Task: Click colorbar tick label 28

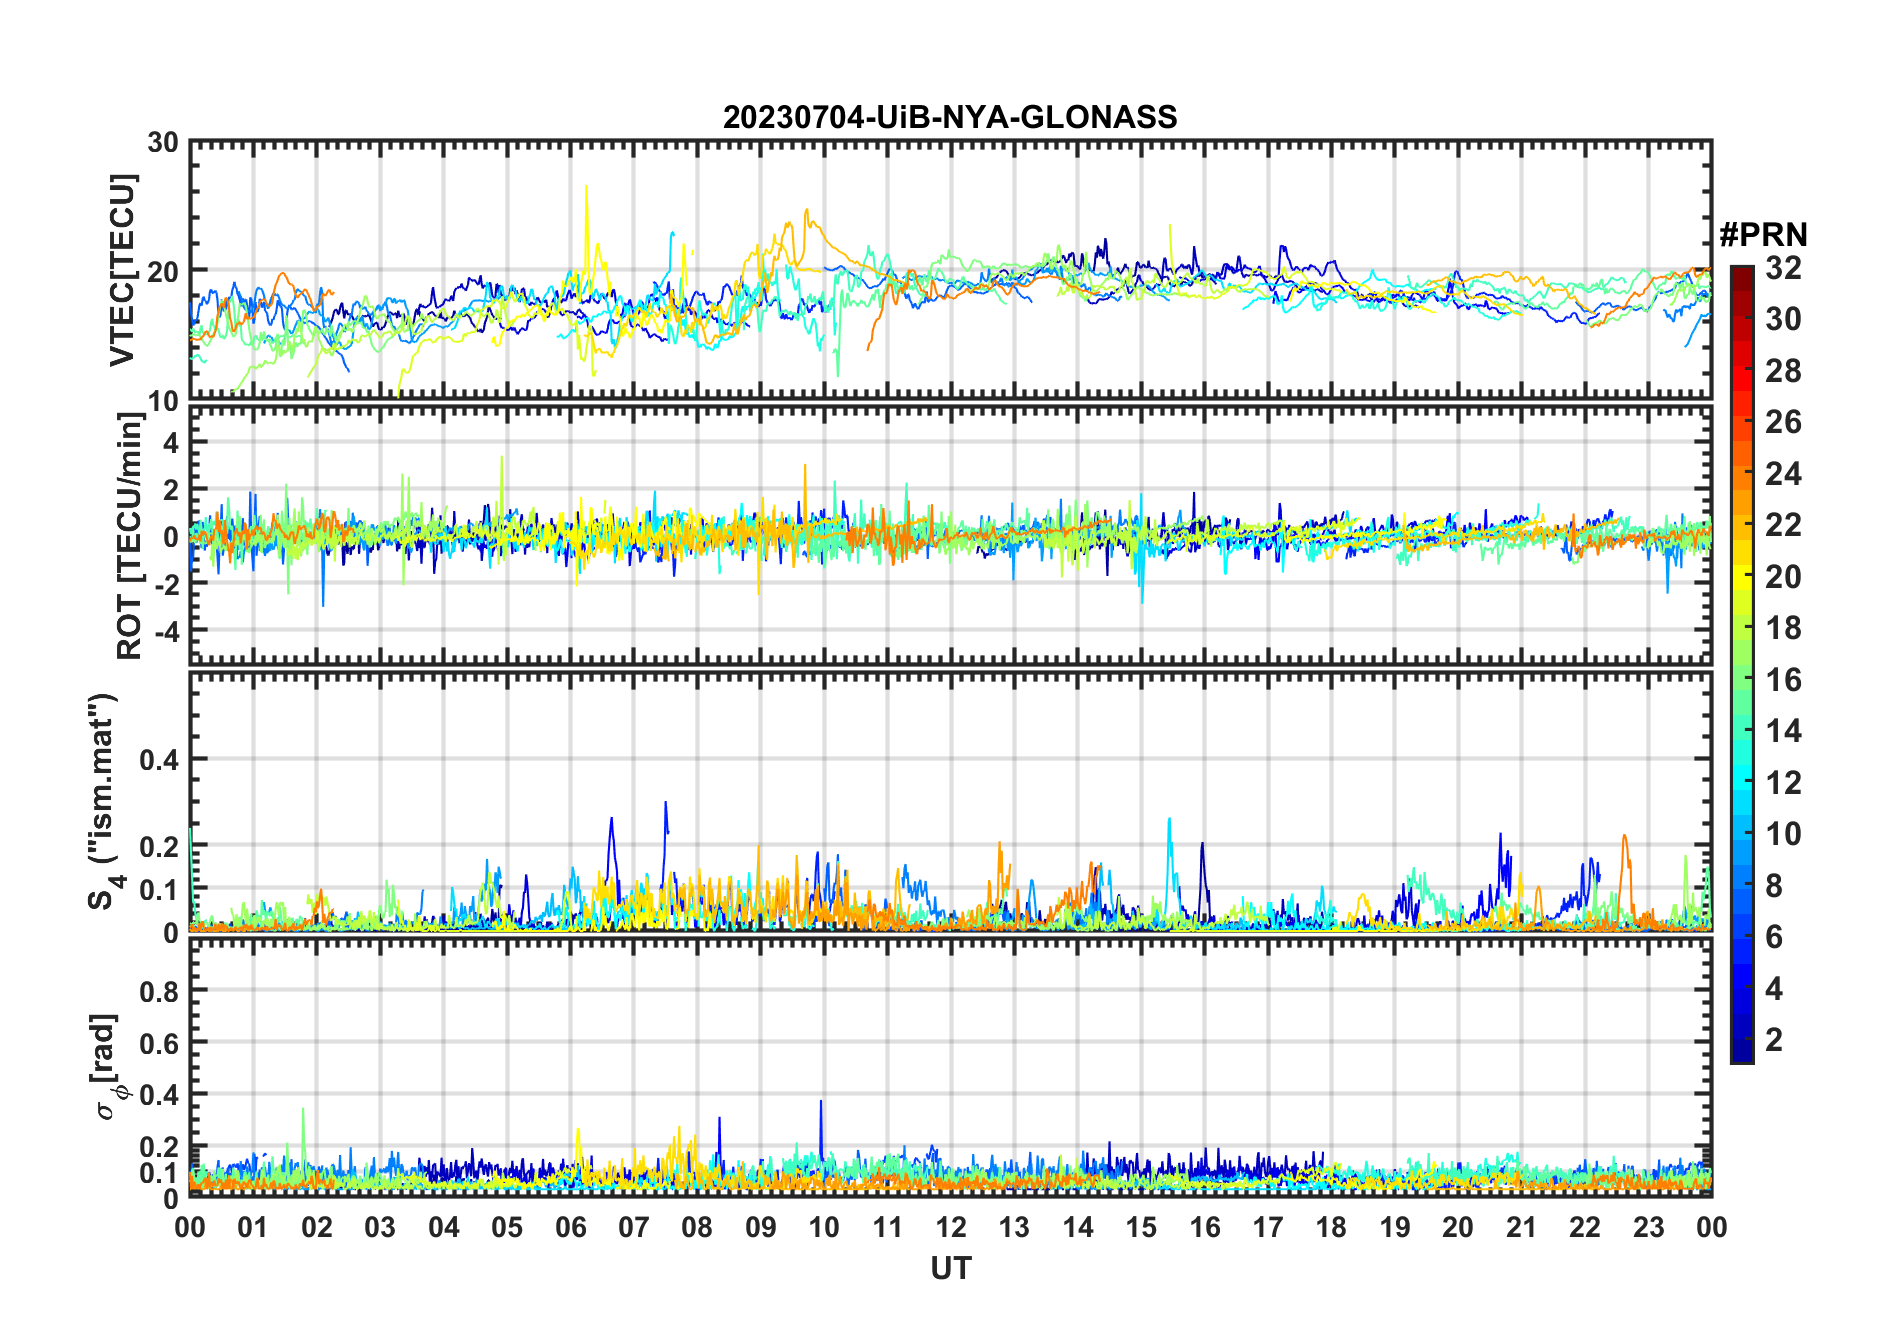Action: point(1784,371)
